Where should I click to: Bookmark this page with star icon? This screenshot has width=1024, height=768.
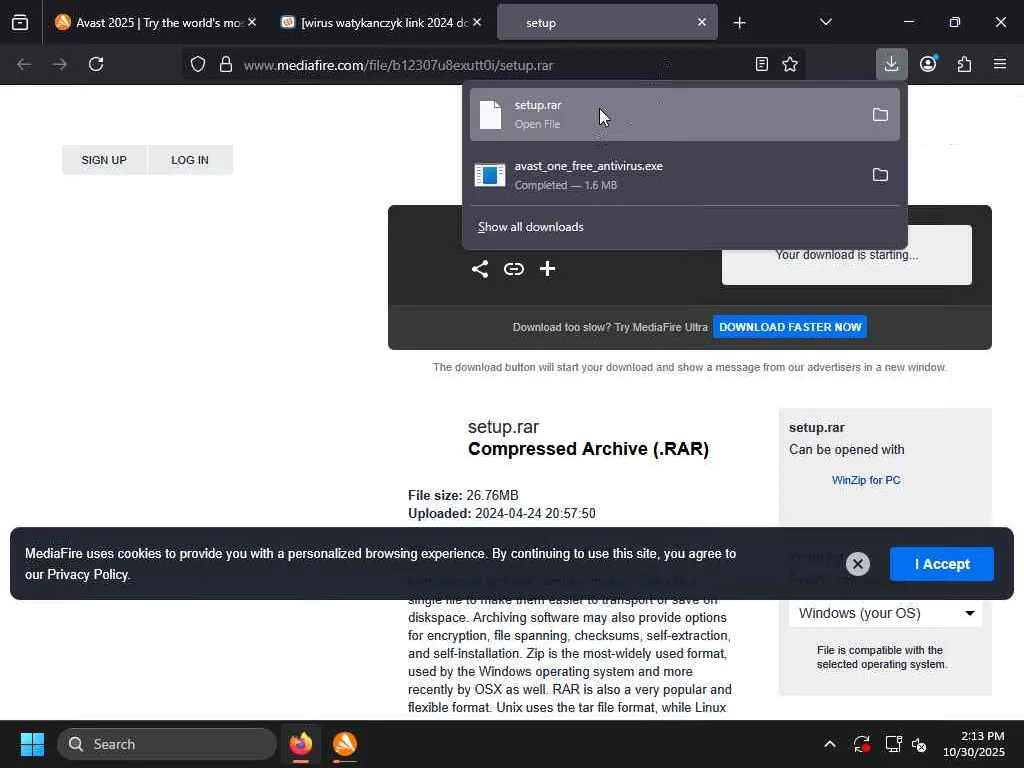(x=790, y=64)
